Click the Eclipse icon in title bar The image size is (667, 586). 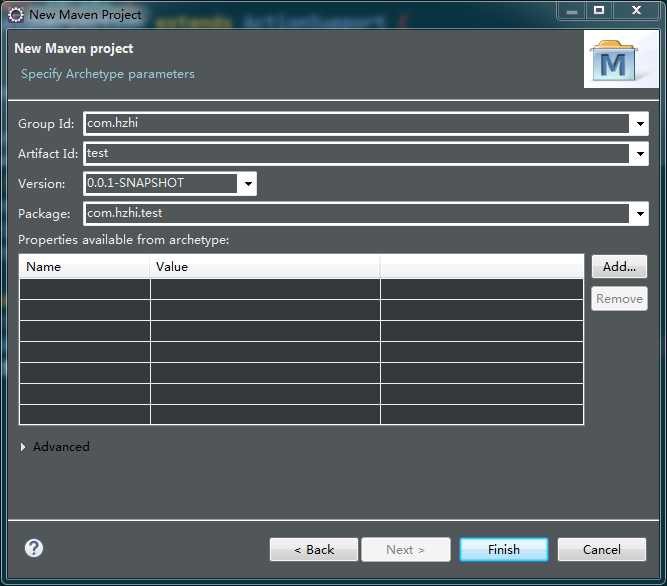(16, 15)
